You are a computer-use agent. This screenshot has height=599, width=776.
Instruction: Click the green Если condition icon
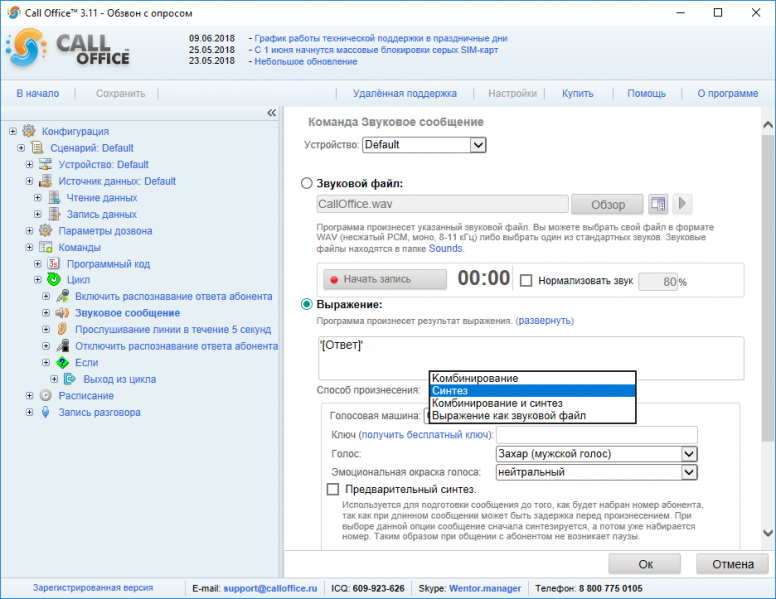click(x=62, y=362)
